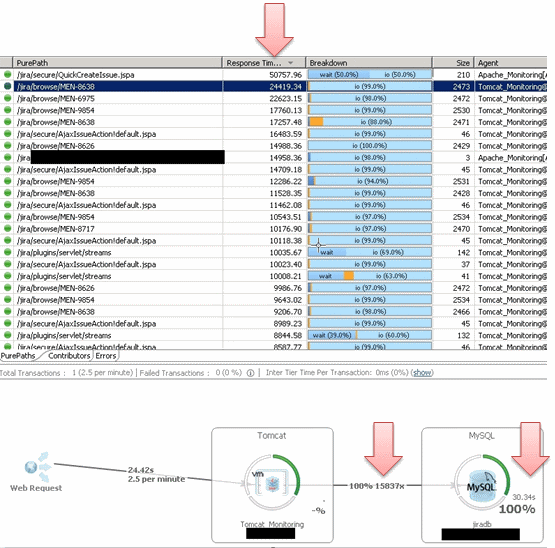Click response time value 11528.35
Image resolution: width=555 pixels, height=548 pixels.
[285, 193]
